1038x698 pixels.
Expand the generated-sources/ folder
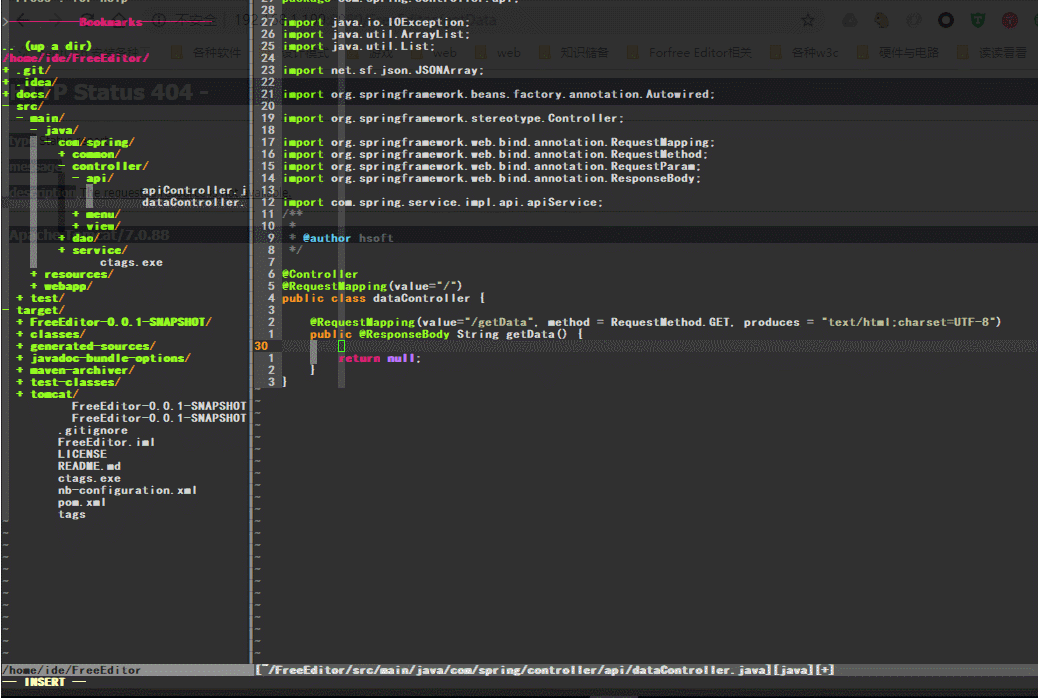pos(93,346)
